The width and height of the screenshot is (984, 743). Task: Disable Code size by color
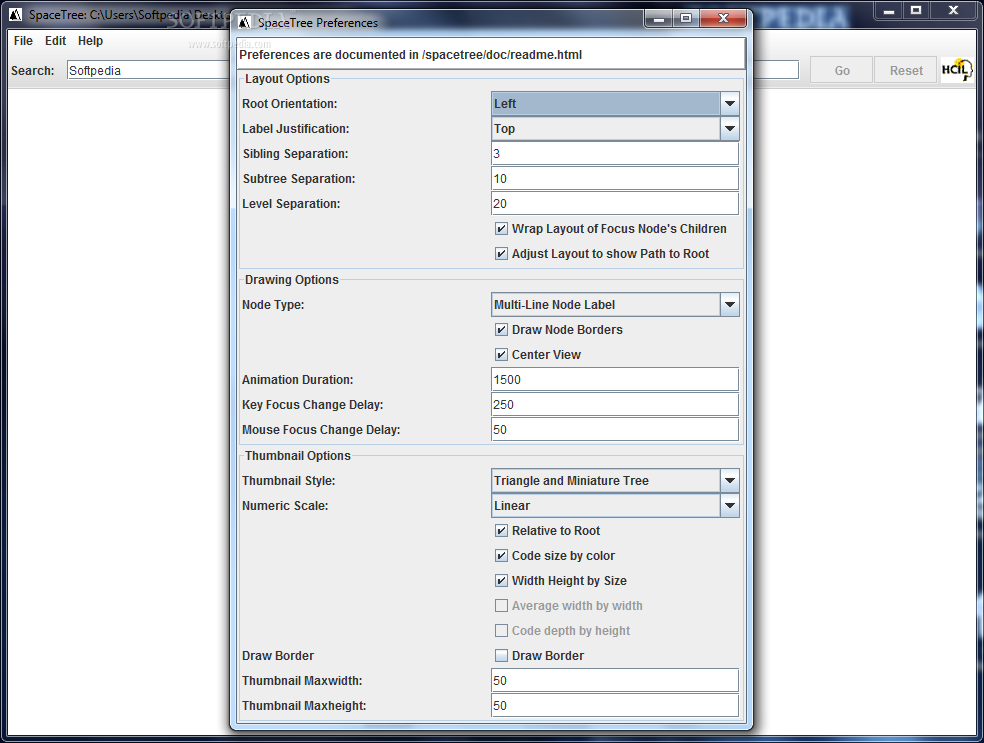pos(501,556)
